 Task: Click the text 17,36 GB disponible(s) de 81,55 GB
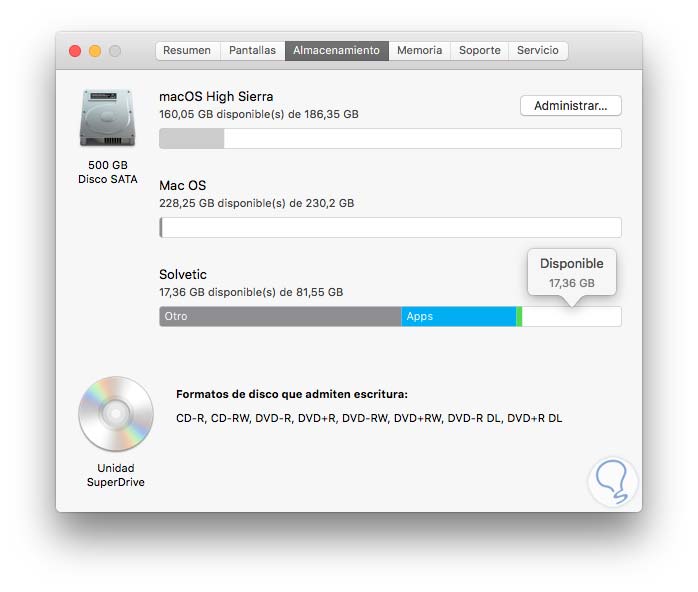[251, 292]
